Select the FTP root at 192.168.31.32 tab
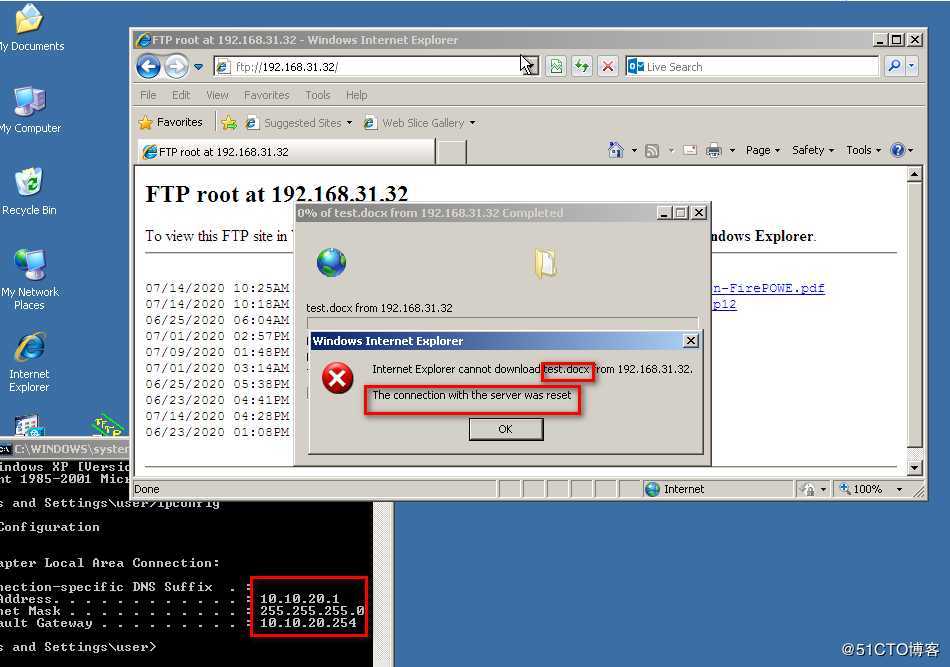Viewport: 950px width, 667px height. click(x=287, y=151)
